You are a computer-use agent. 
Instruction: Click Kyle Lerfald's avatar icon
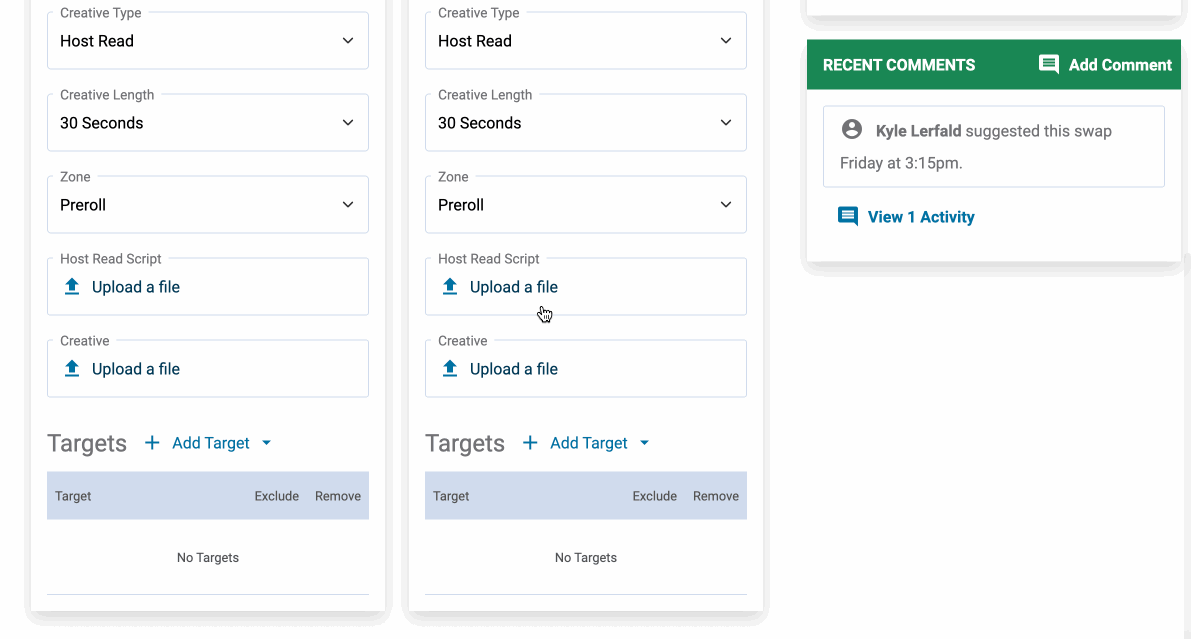click(x=852, y=130)
